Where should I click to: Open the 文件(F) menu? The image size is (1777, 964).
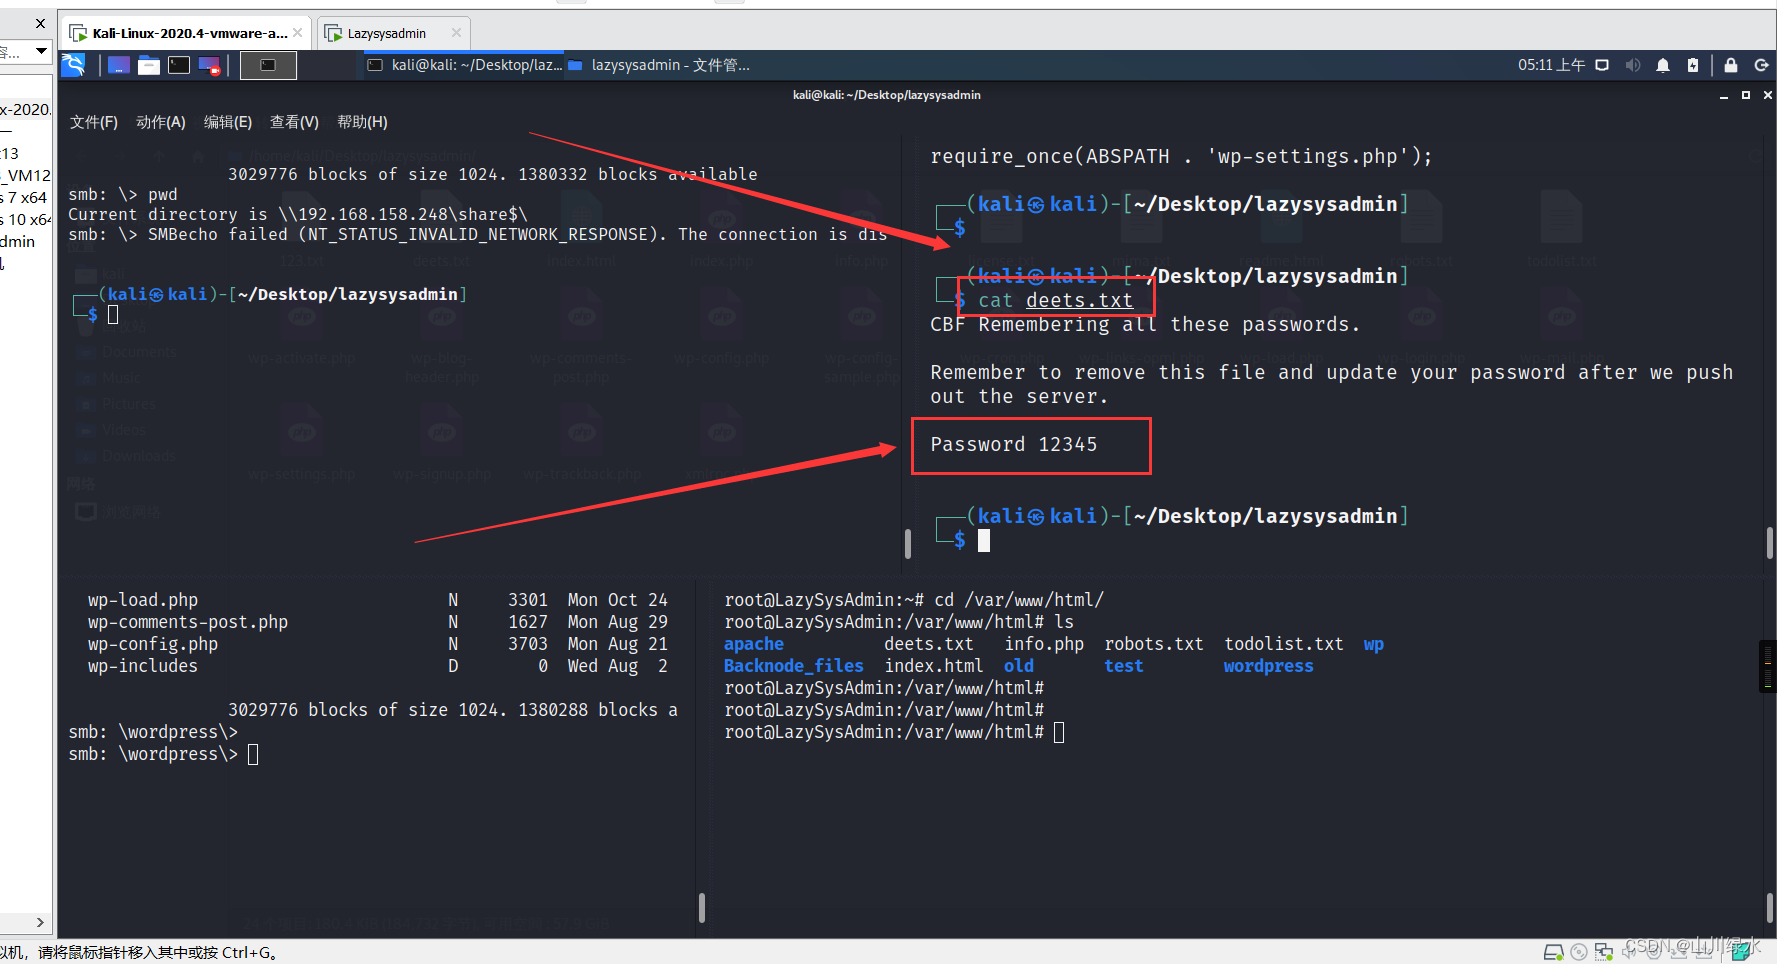pos(93,122)
